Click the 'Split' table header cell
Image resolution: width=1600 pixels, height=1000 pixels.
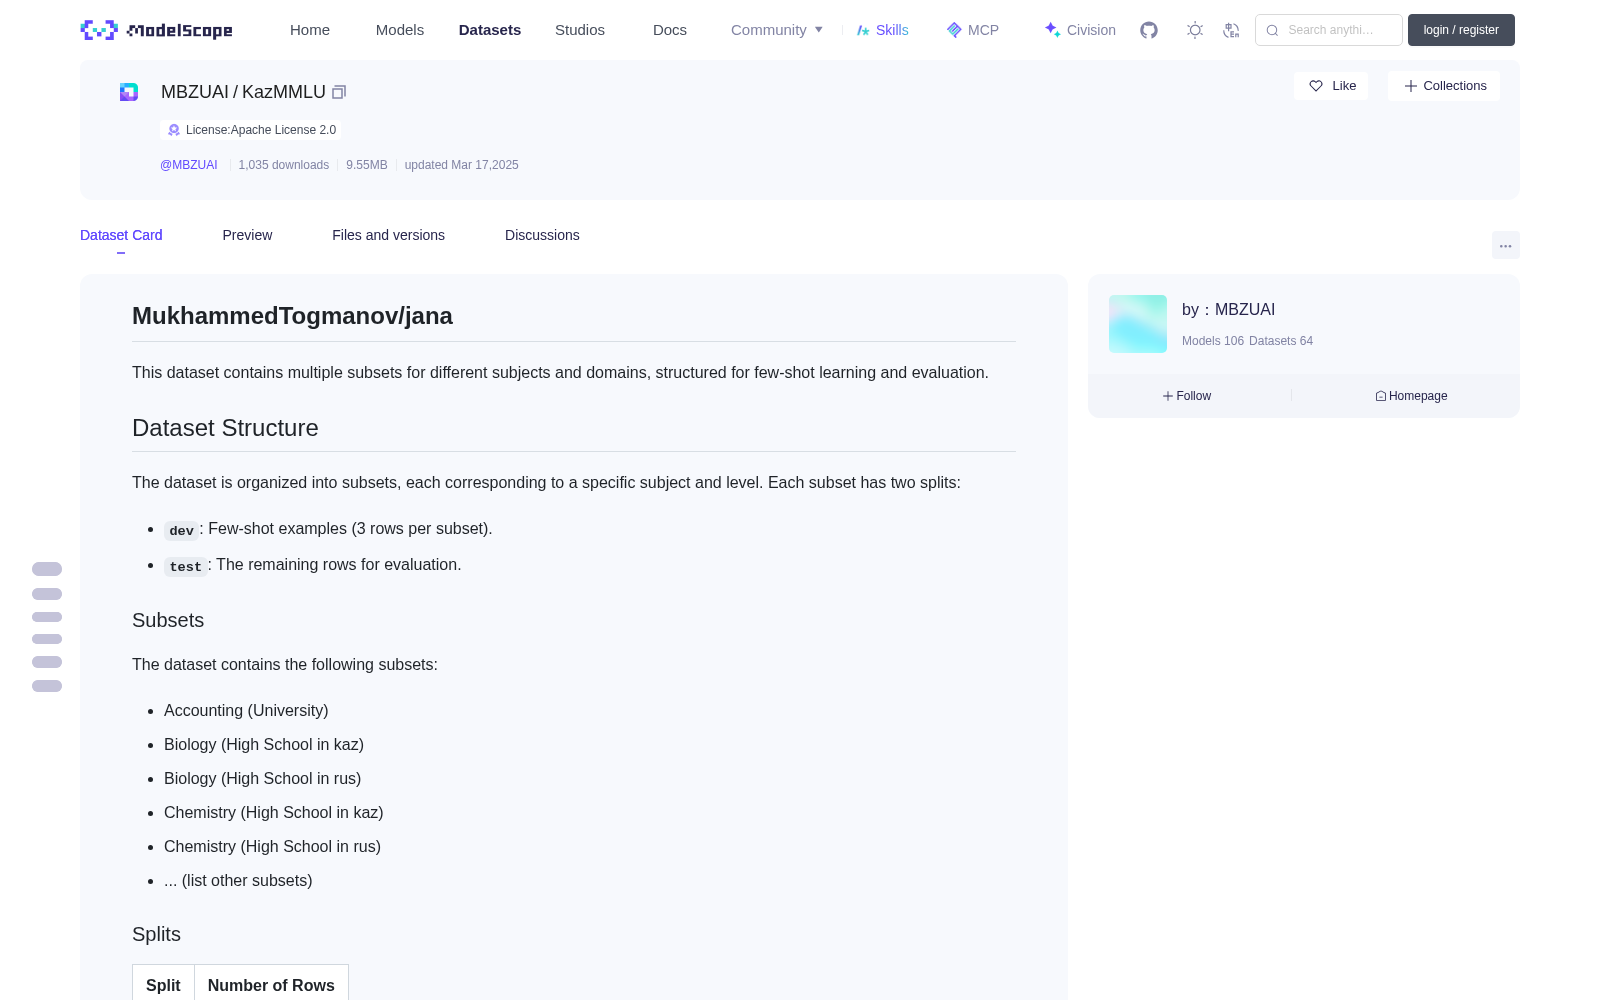(163, 985)
